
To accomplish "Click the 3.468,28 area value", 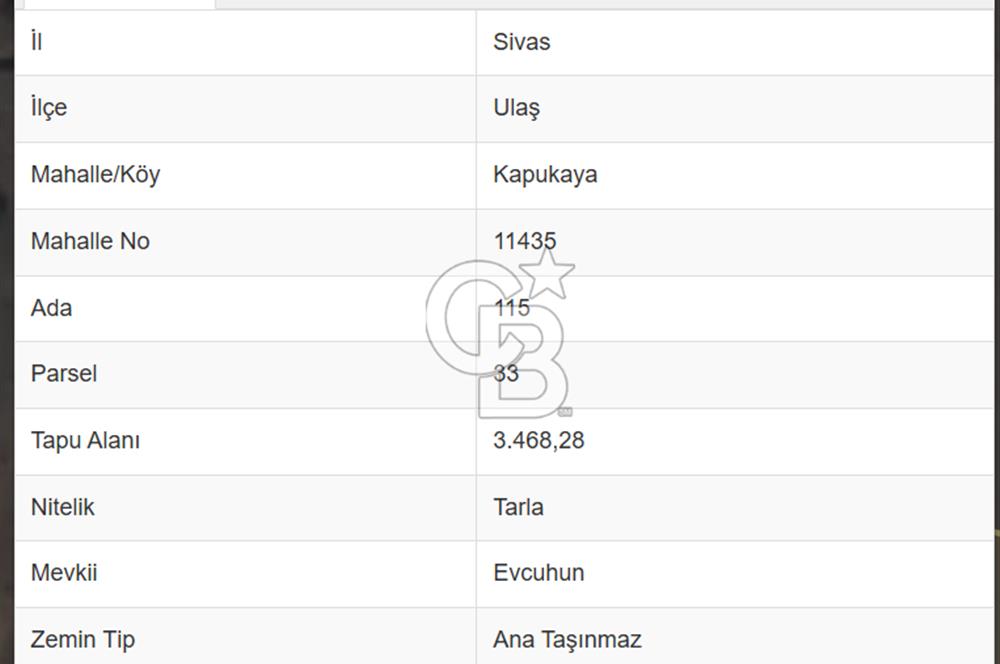I will pos(538,440).
